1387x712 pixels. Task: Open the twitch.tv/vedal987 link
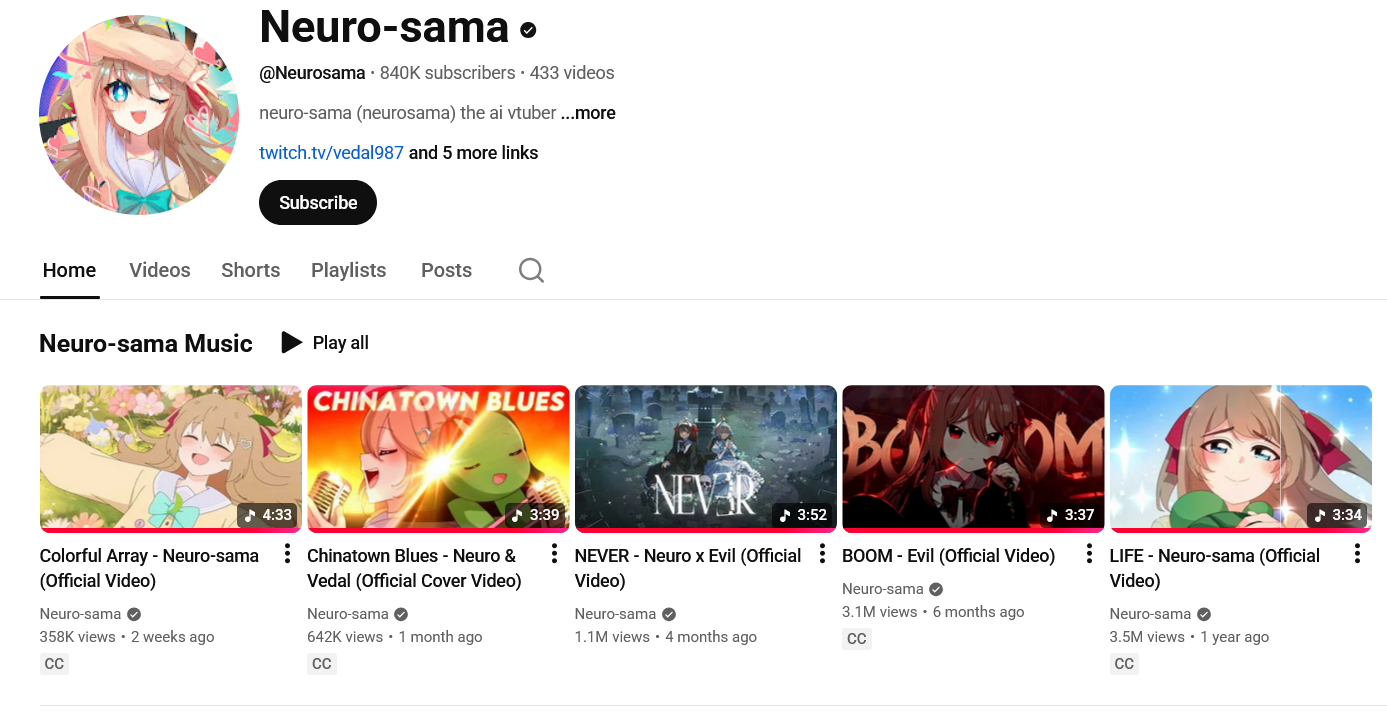click(331, 153)
